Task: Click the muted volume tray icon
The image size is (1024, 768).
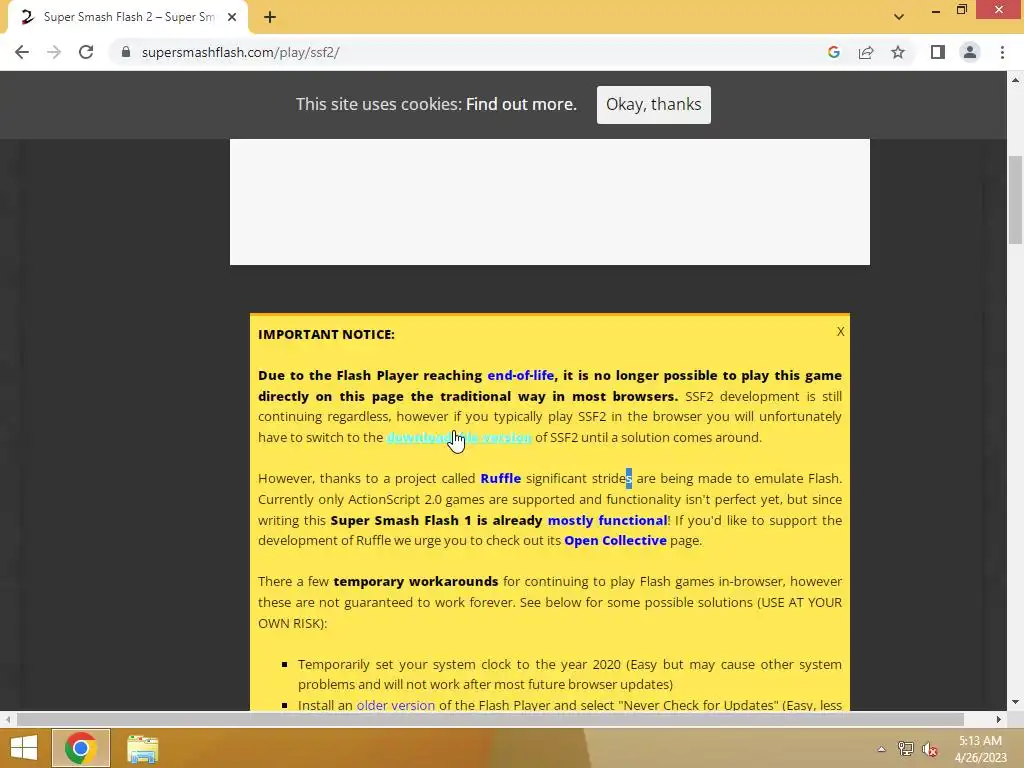Action: pyautogui.click(x=930, y=749)
